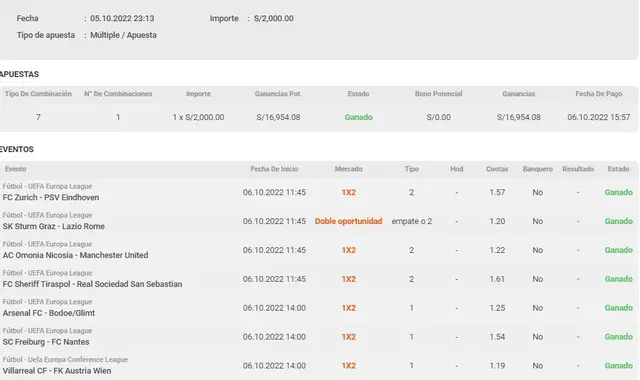The width and height of the screenshot is (640, 380).
Task: Click the Banquero column header
Action: [538, 169]
